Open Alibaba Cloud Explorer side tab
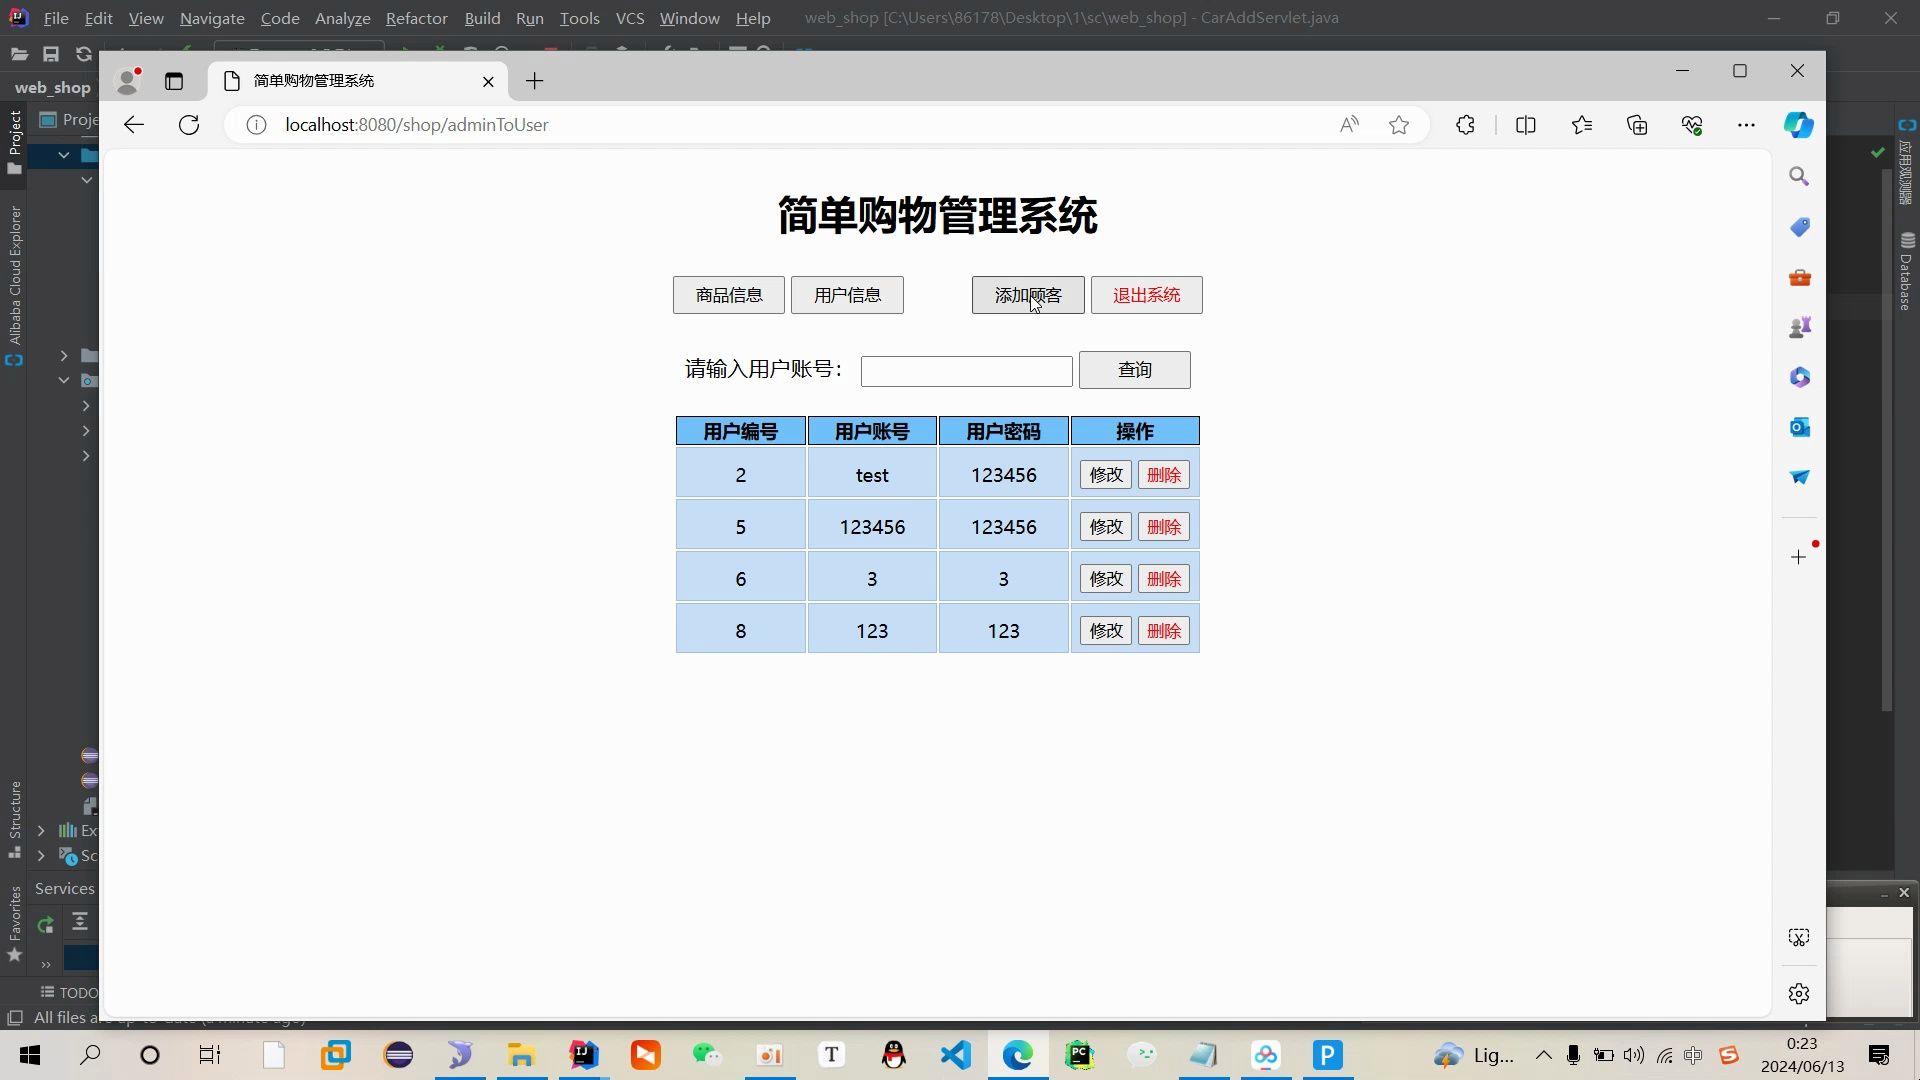1920x1080 pixels. pyautogui.click(x=14, y=285)
